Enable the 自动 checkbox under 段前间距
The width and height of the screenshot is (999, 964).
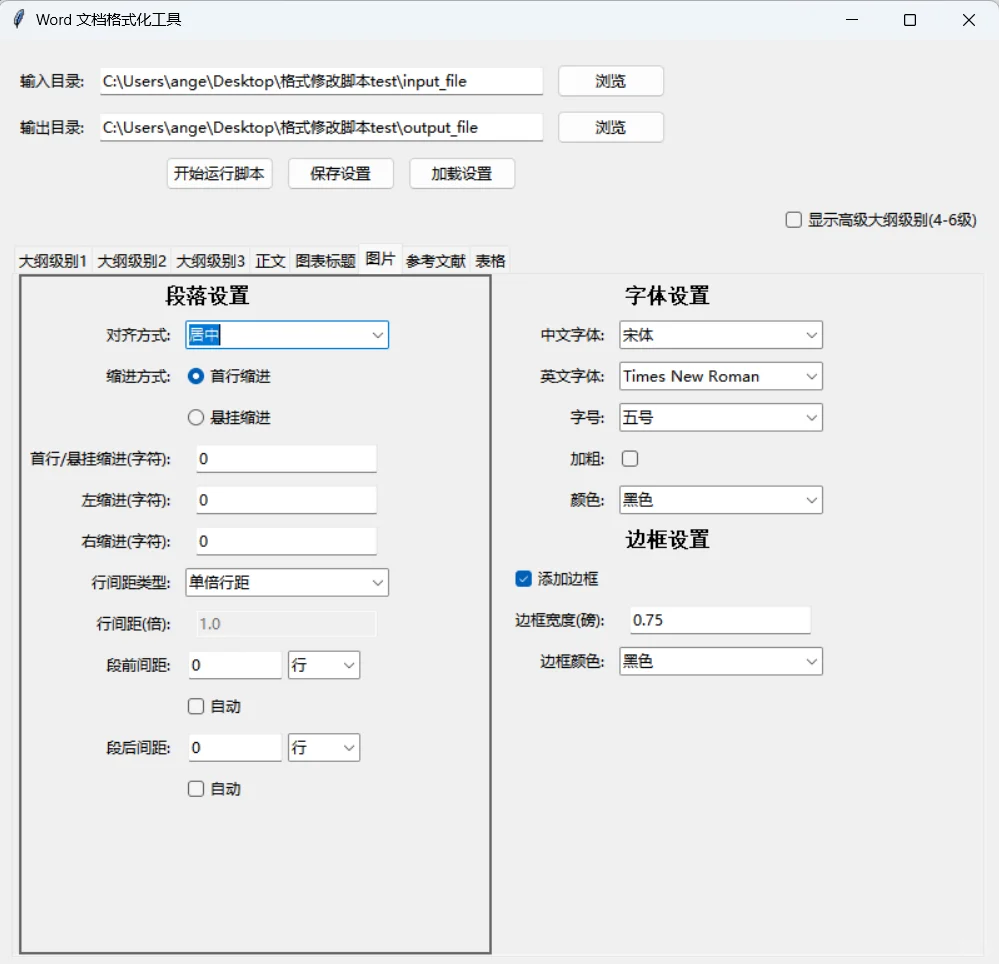coord(196,706)
